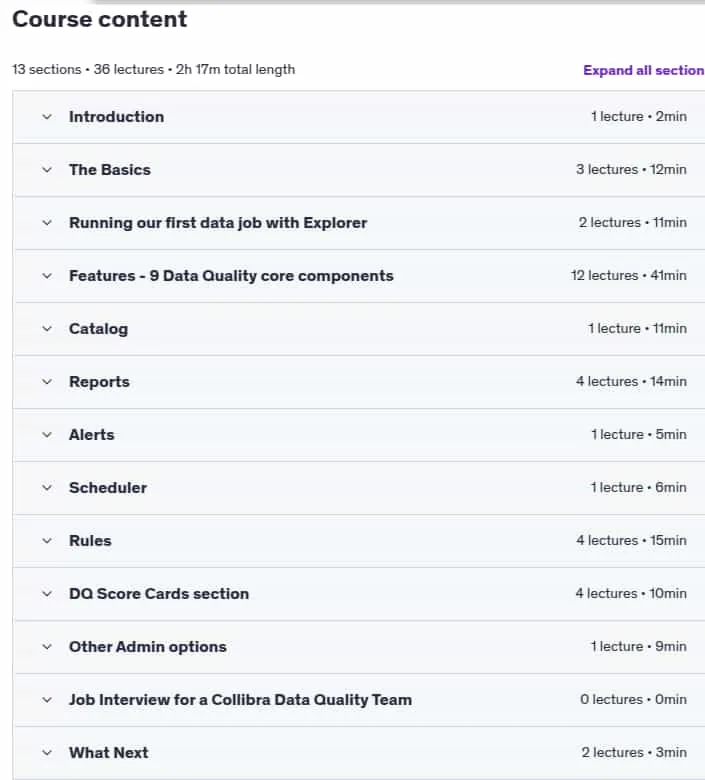Open the Catalog section title
705x780 pixels.
click(99, 329)
